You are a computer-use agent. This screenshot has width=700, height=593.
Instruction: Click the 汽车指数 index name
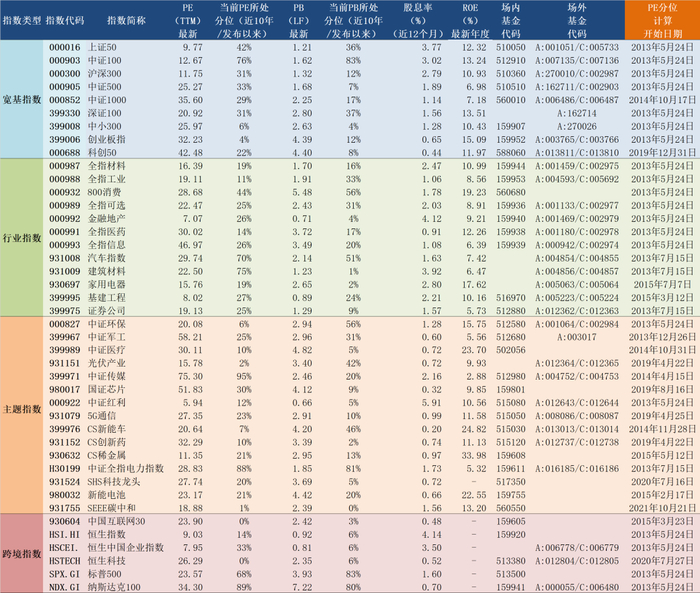[107, 258]
